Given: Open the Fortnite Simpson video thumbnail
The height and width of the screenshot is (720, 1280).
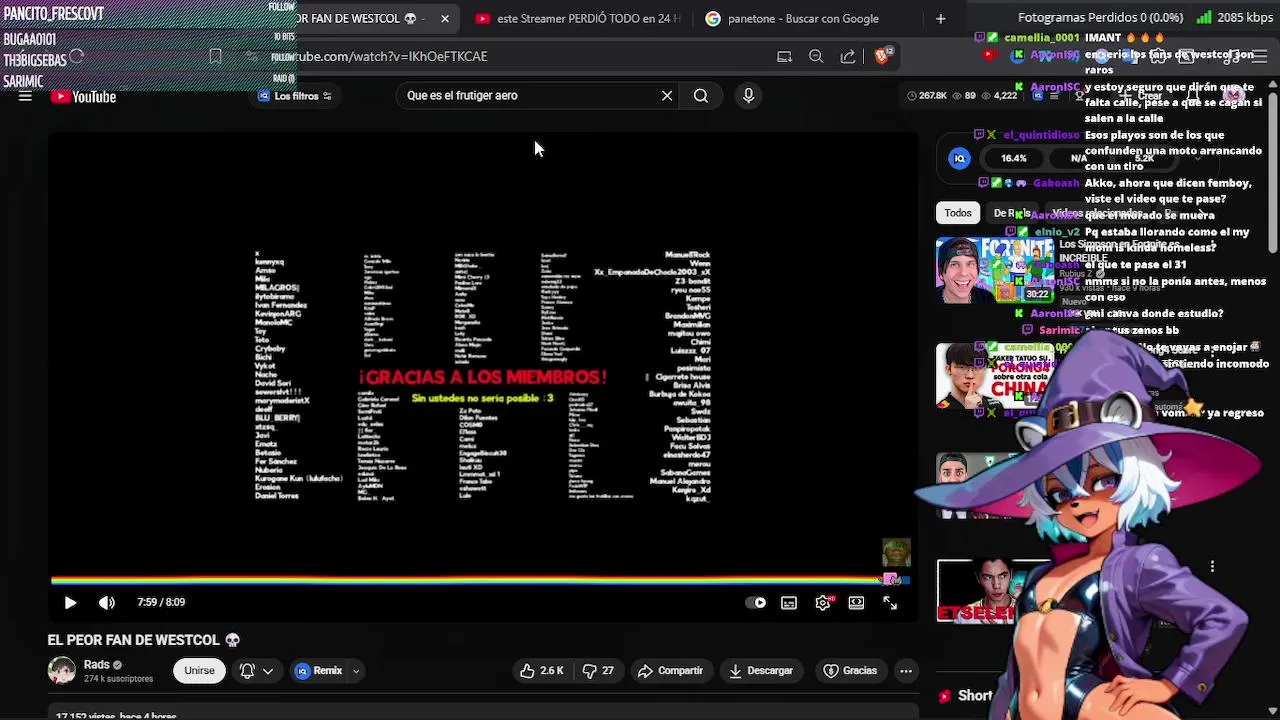Looking at the screenshot, I should click(x=994, y=270).
